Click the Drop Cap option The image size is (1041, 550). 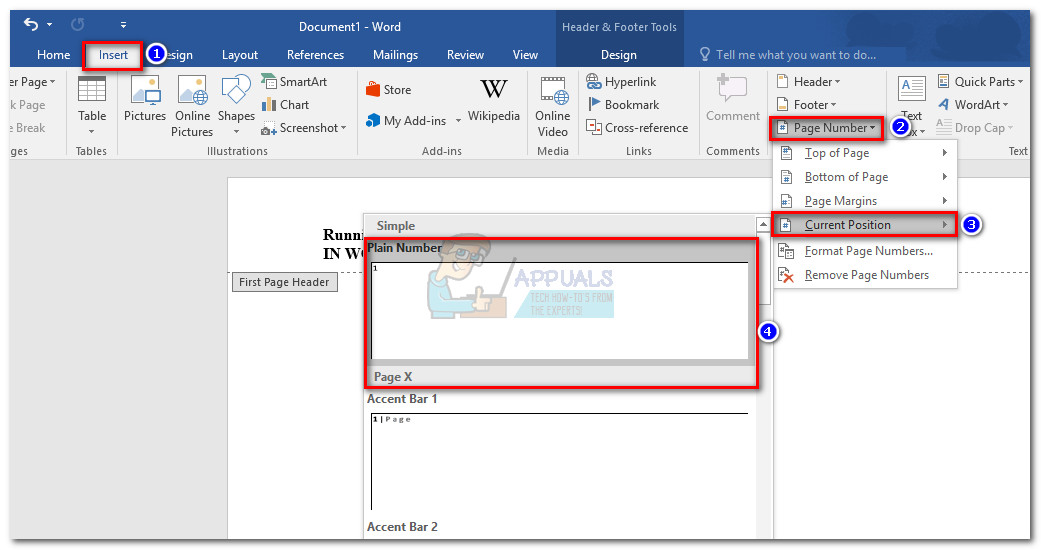pos(975,128)
